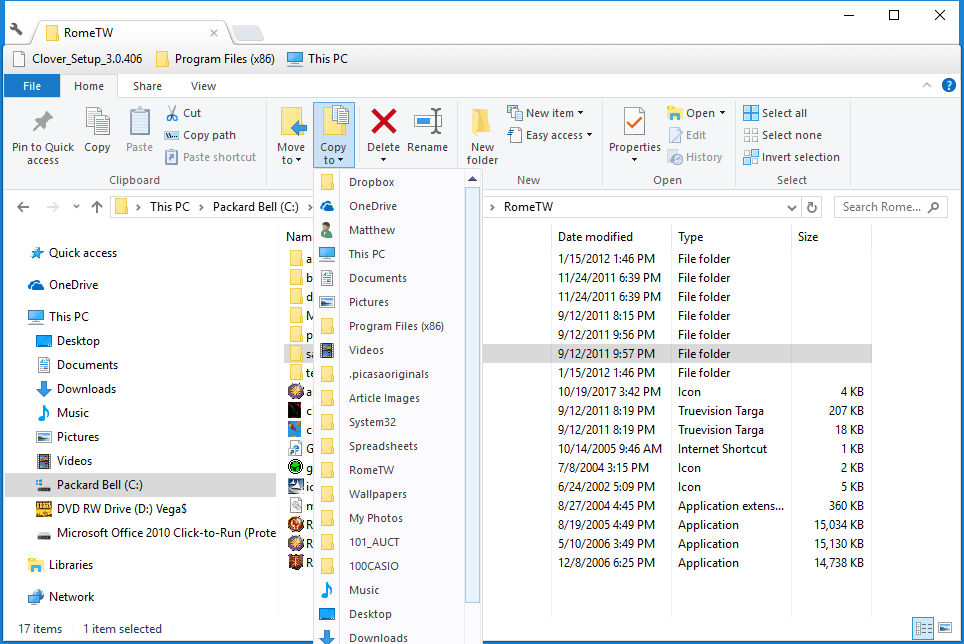Screen dimensions: 964x644
Task: Go up one folder level
Action: tap(97, 207)
